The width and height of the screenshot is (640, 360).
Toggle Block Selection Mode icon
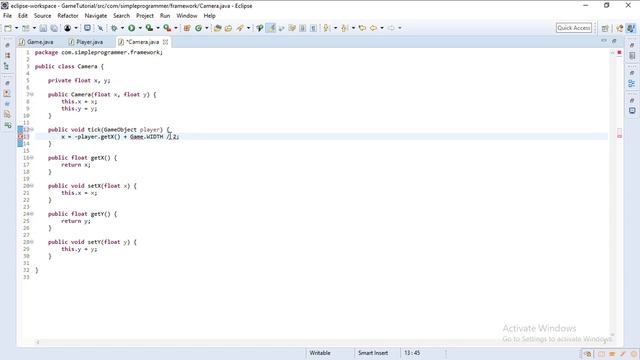pos(302,28)
